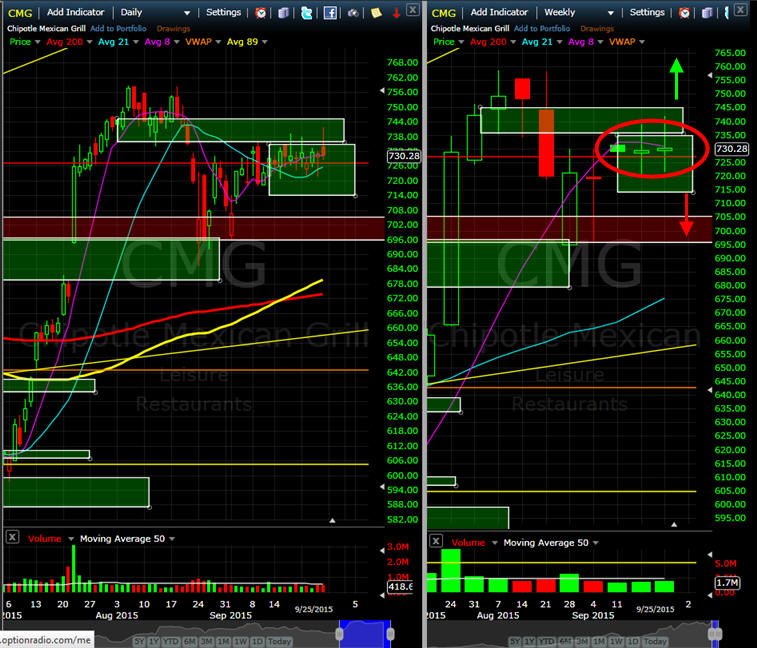Expand Price options in Daily chart
The height and width of the screenshot is (648, 757).
pos(38,42)
